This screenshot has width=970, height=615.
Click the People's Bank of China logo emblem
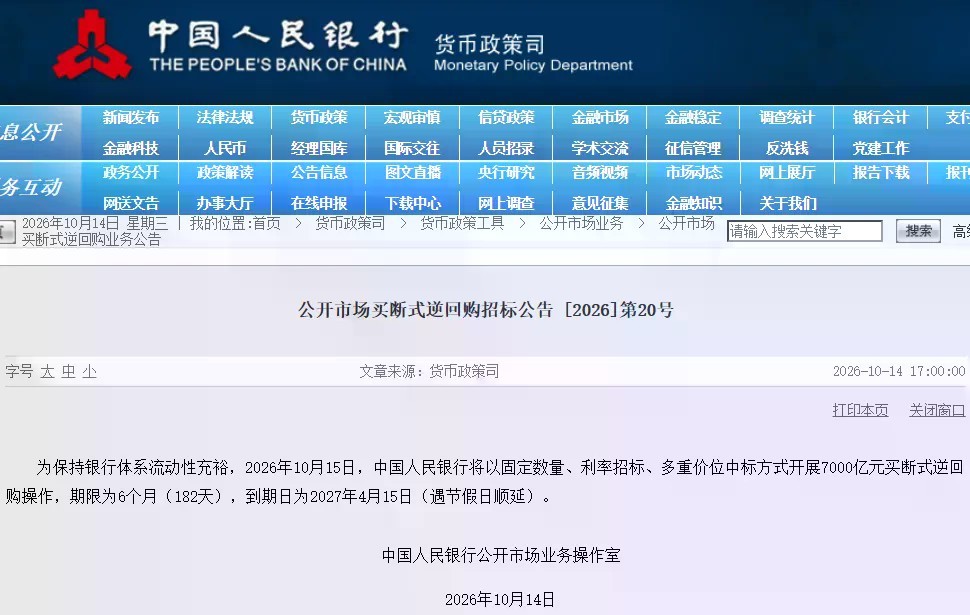(x=92, y=45)
